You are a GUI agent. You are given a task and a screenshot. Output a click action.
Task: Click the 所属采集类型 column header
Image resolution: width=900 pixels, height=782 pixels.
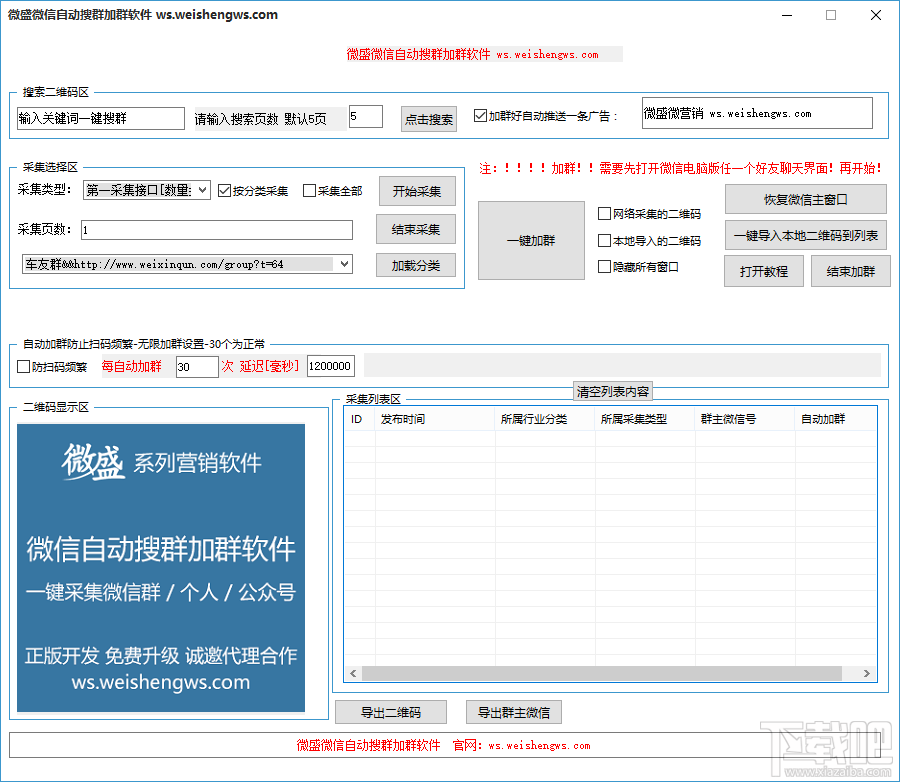coord(645,419)
